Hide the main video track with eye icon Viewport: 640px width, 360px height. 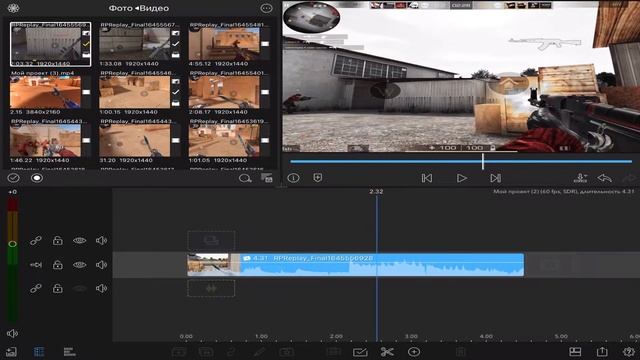coord(80,265)
